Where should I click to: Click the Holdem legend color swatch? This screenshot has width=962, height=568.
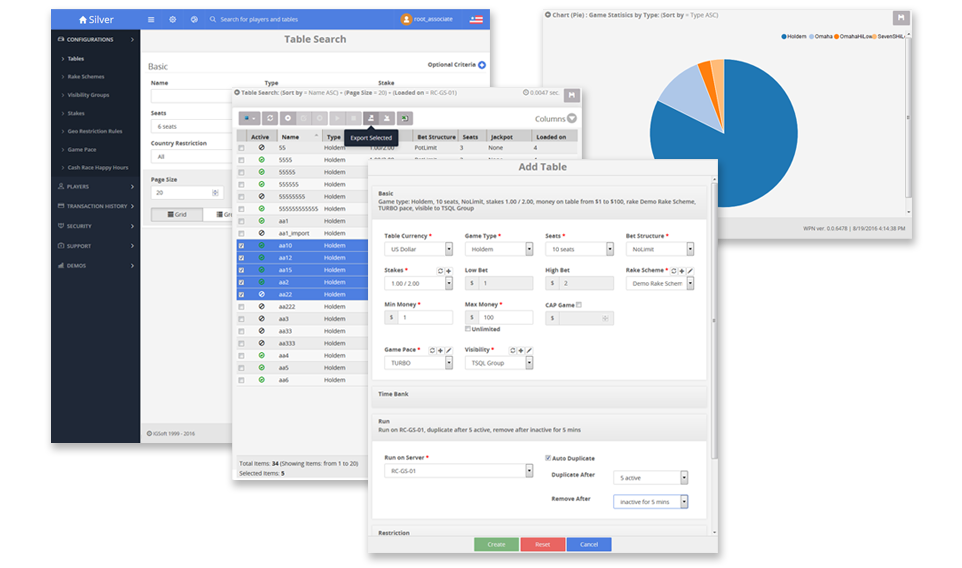pyautogui.click(x=783, y=37)
